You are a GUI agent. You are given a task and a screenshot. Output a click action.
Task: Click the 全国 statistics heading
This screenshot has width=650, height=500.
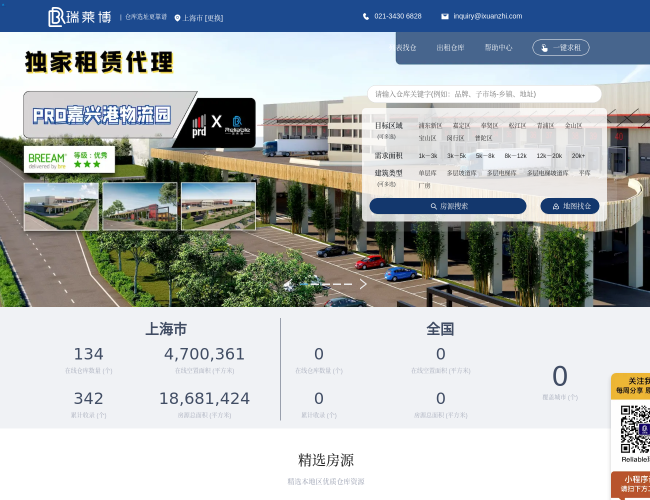click(x=440, y=329)
